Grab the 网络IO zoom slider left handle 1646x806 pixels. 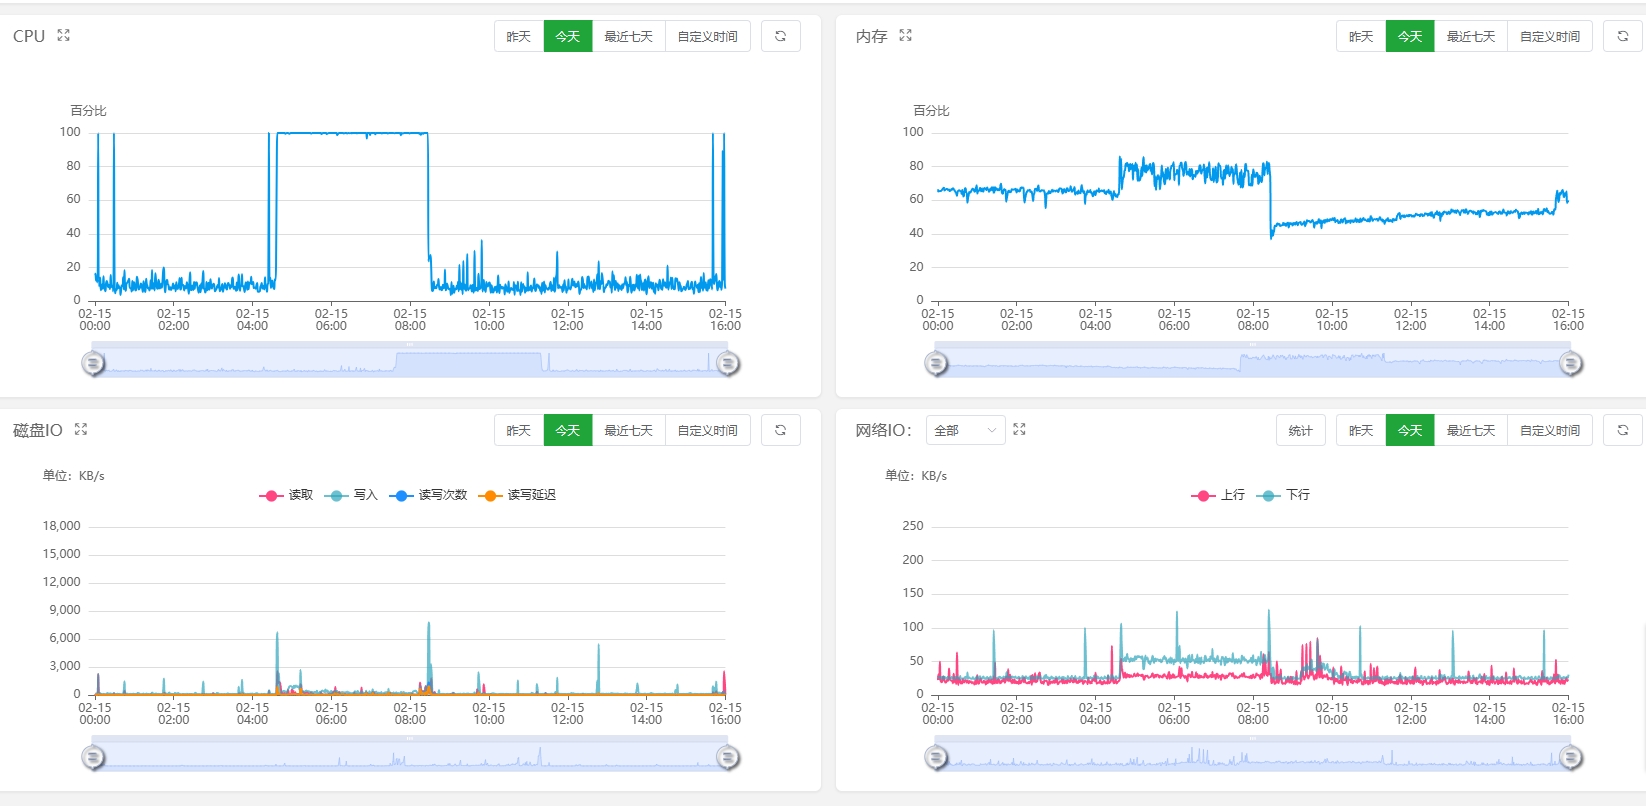click(x=936, y=757)
